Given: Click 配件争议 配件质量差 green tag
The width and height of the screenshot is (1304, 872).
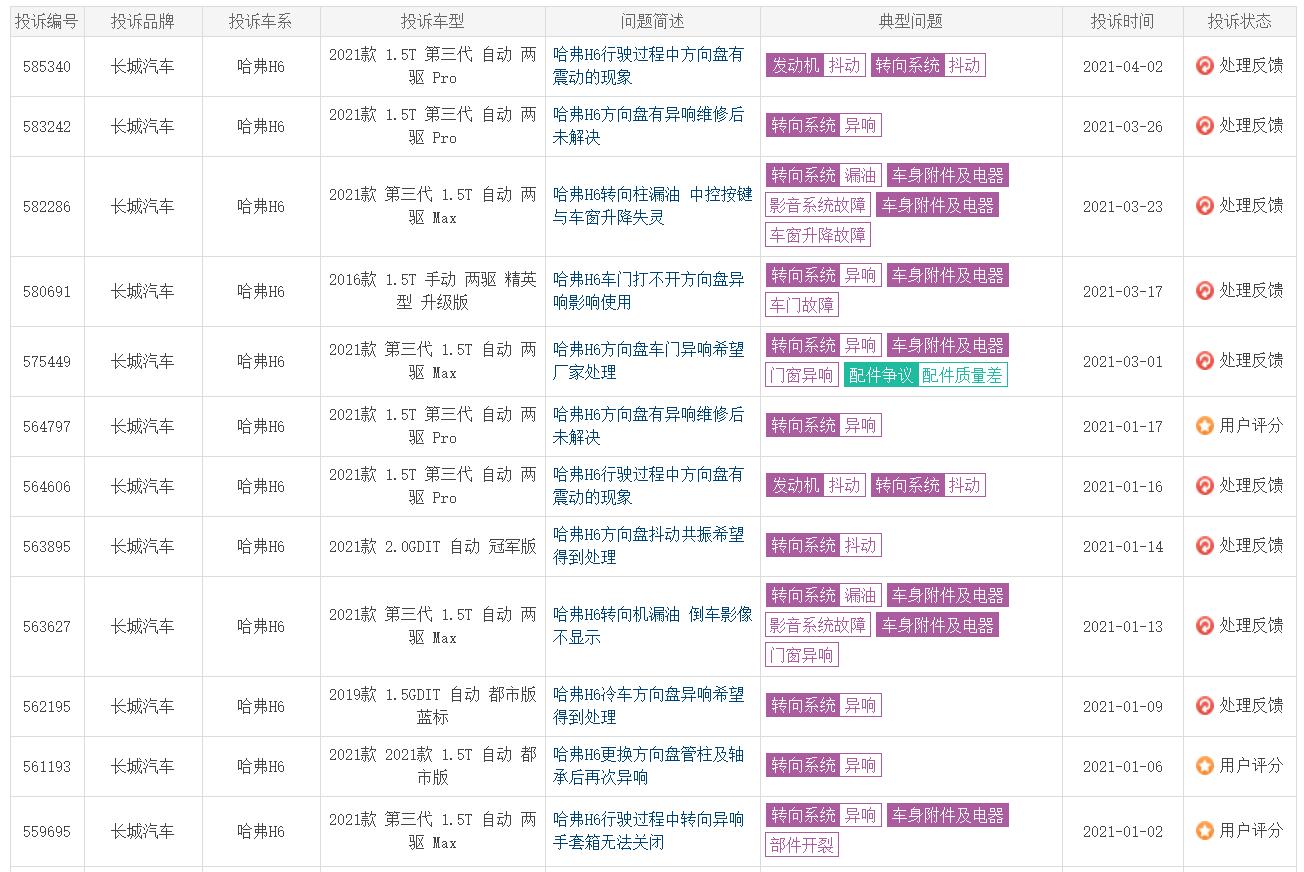Looking at the screenshot, I should point(925,376).
